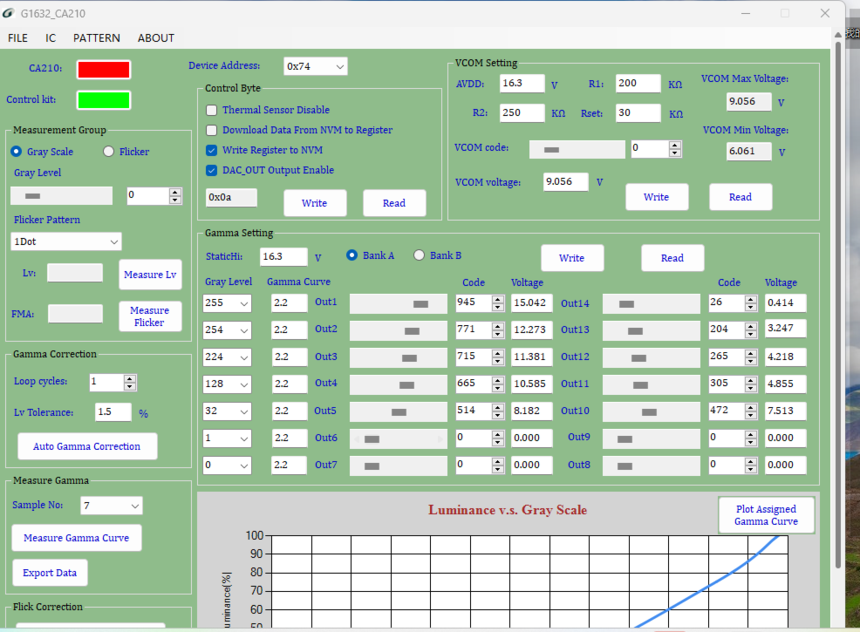
Task: Open the PATTERN menu
Action: coord(97,38)
